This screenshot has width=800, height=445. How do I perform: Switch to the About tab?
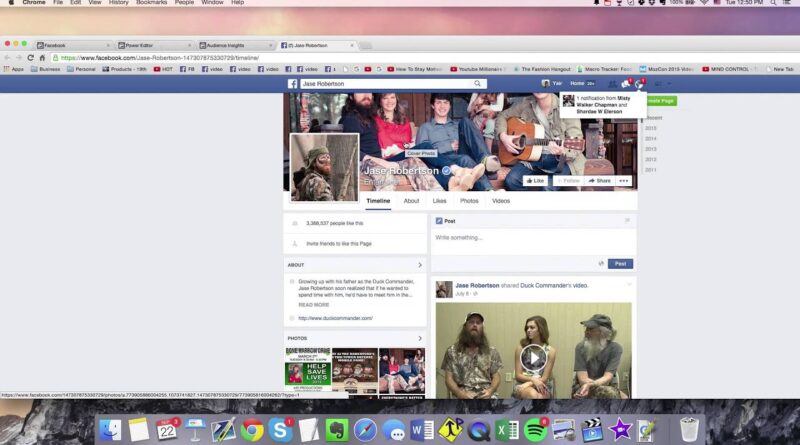pos(411,201)
